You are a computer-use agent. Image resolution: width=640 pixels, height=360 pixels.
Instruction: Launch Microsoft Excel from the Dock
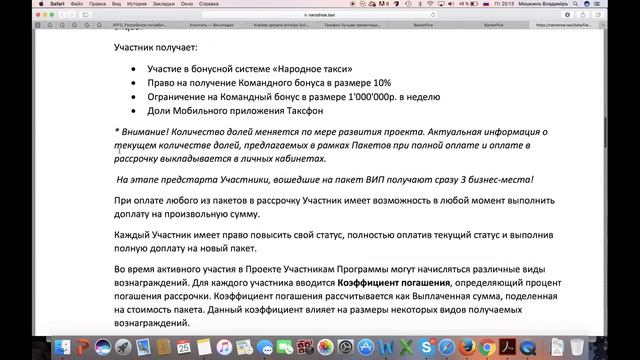pyautogui.click(x=406, y=347)
